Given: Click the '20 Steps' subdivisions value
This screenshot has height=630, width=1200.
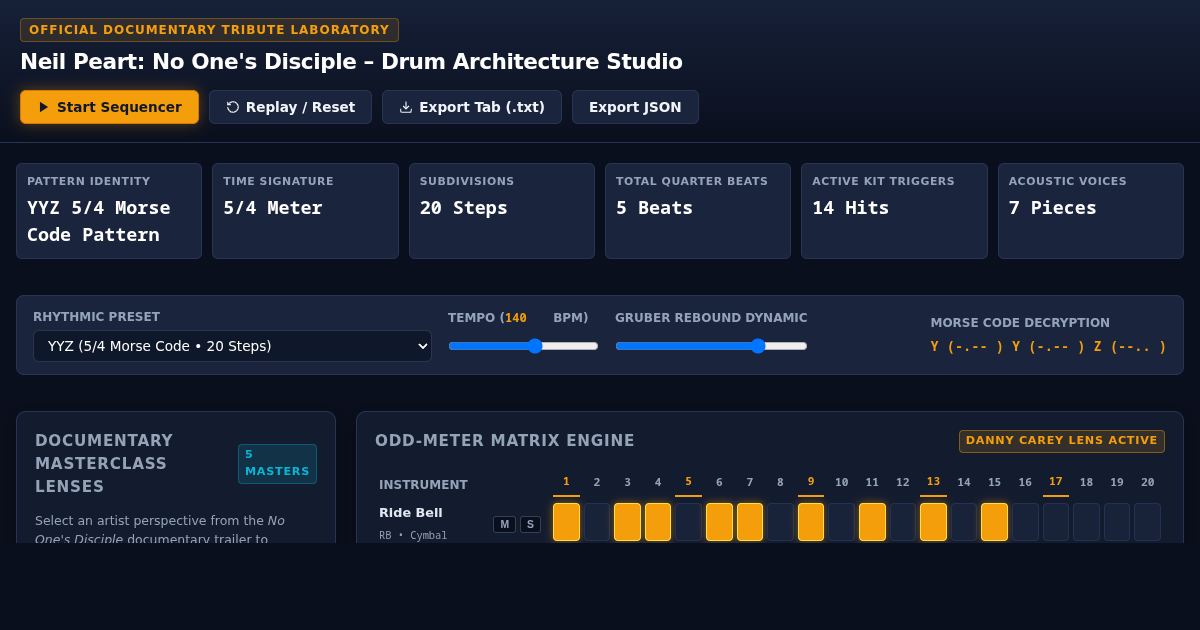Looking at the screenshot, I should point(464,208).
